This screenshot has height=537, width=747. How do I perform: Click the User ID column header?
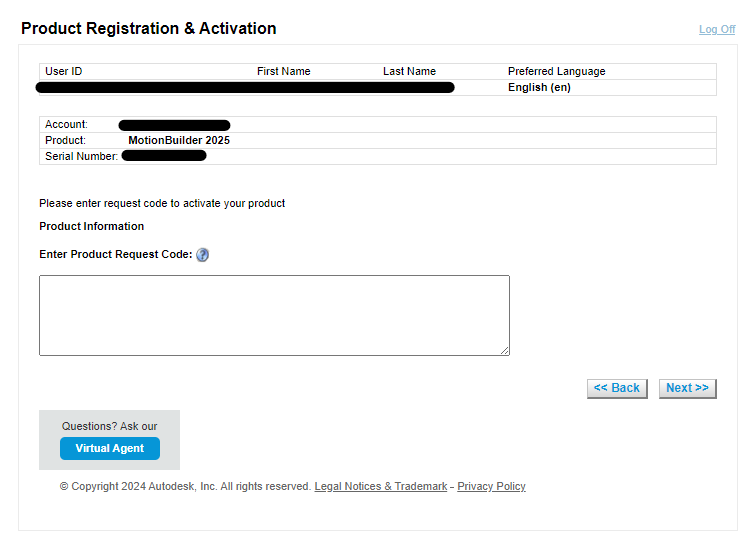click(x=64, y=72)
